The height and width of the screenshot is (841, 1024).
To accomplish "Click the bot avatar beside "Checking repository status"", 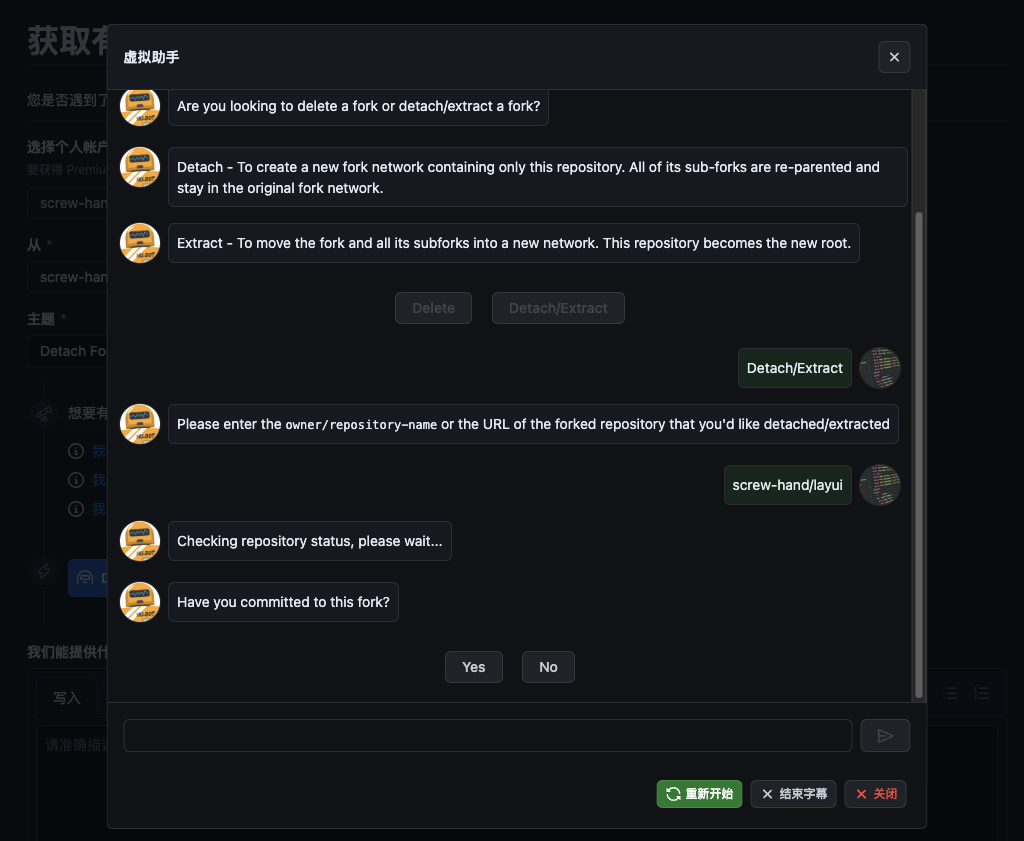I will 140,541.
